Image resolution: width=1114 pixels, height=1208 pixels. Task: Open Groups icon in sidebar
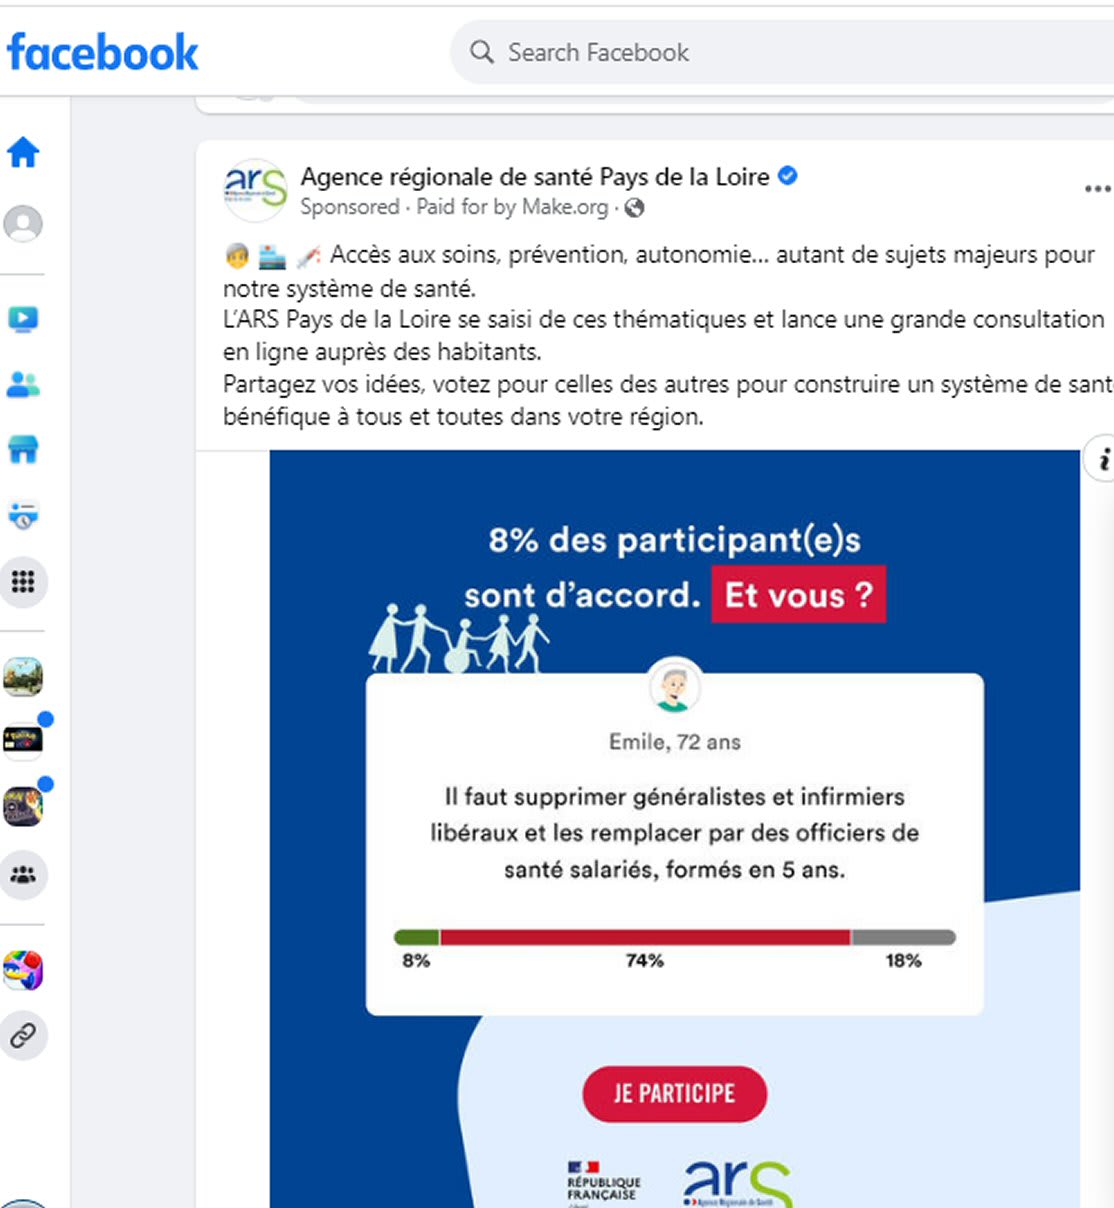pyautogui.click(x=23, y=875)
